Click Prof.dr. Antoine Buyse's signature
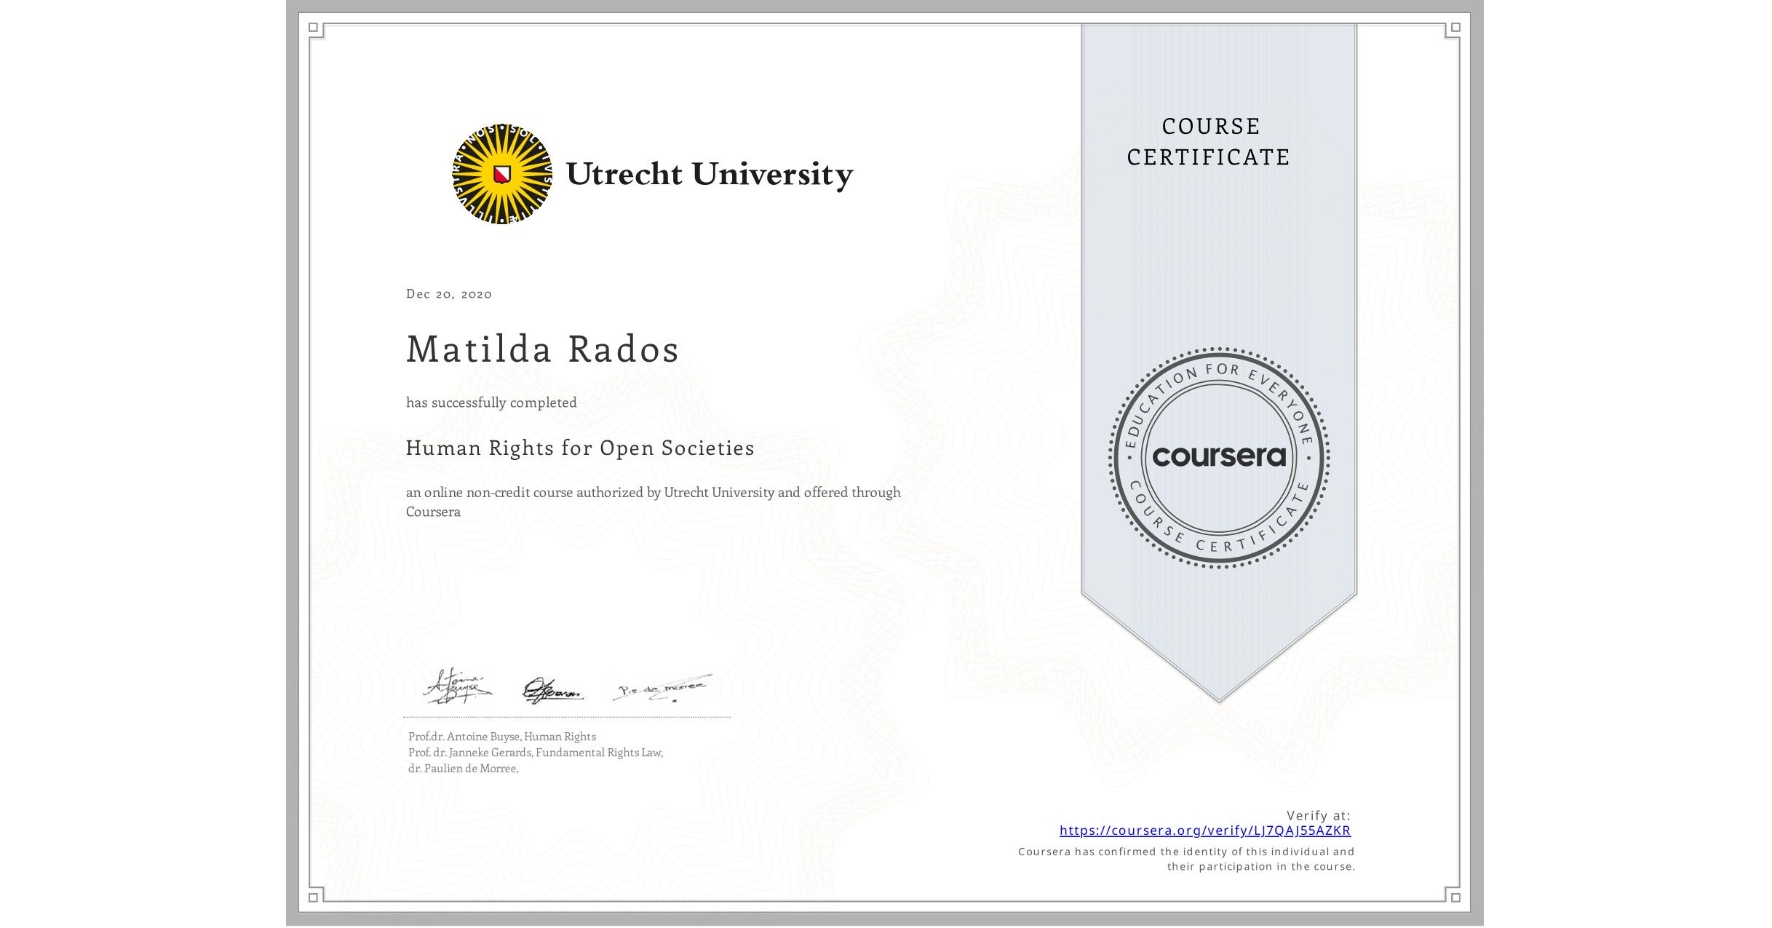 tap(460, 685)
